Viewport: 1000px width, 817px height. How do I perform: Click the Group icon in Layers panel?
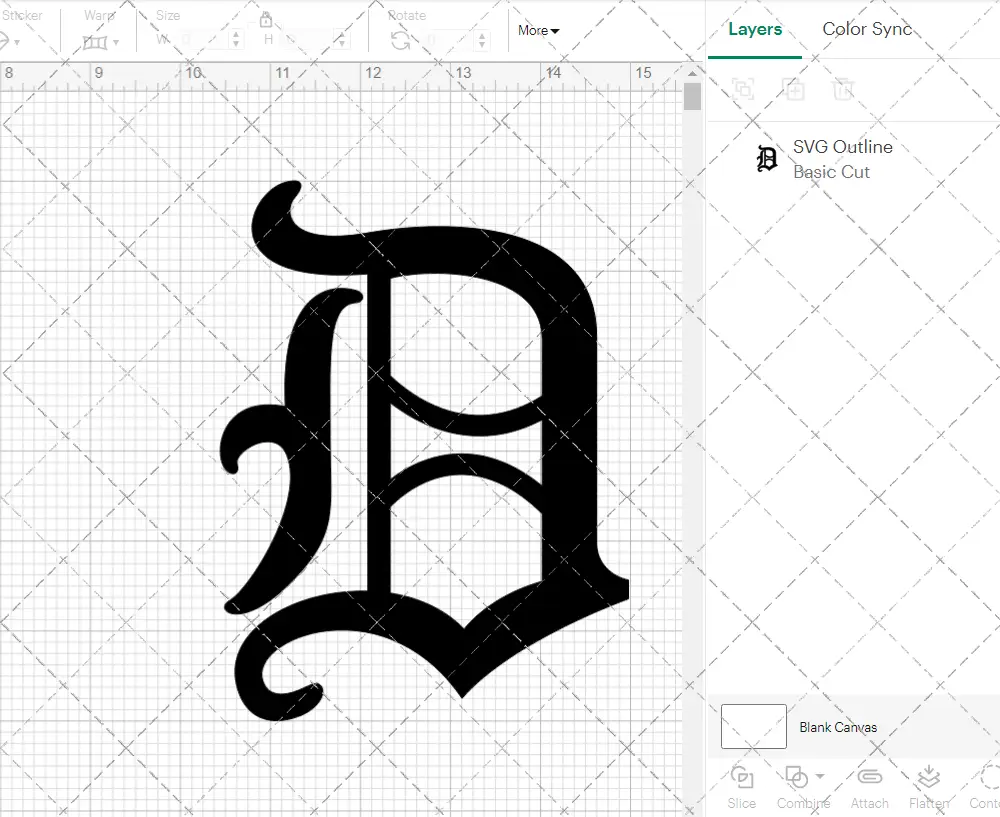pos(743,89)
